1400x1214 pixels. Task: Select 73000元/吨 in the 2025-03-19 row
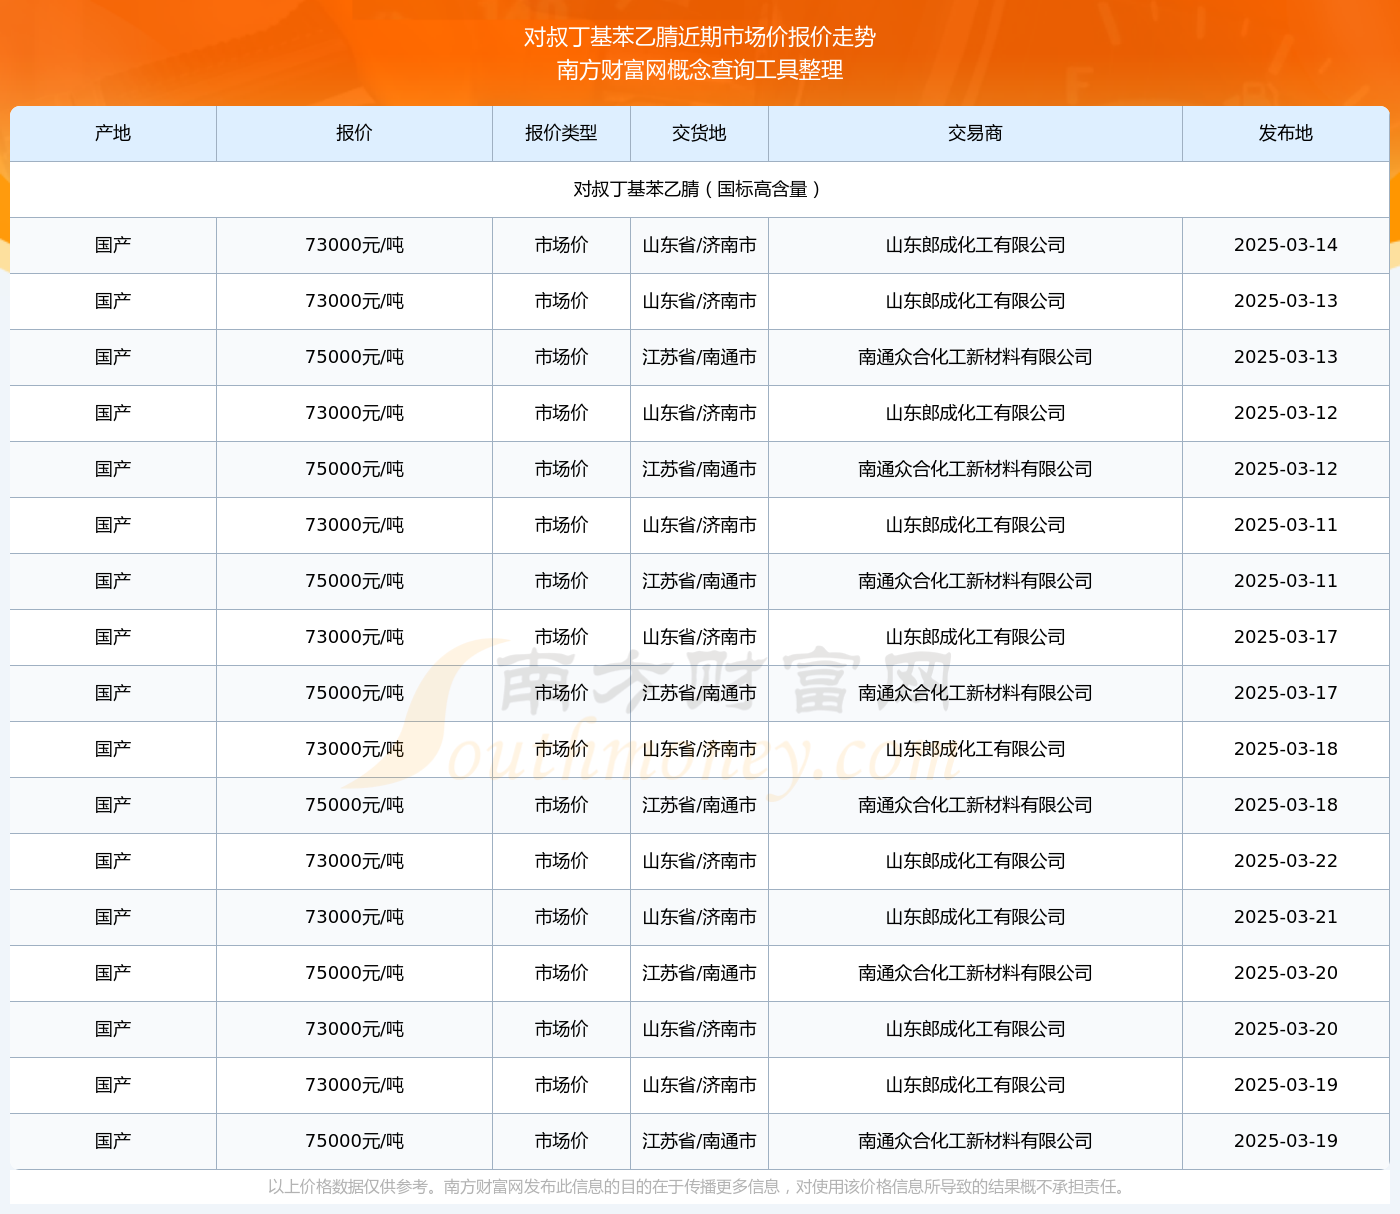[x=354, y=1085]
